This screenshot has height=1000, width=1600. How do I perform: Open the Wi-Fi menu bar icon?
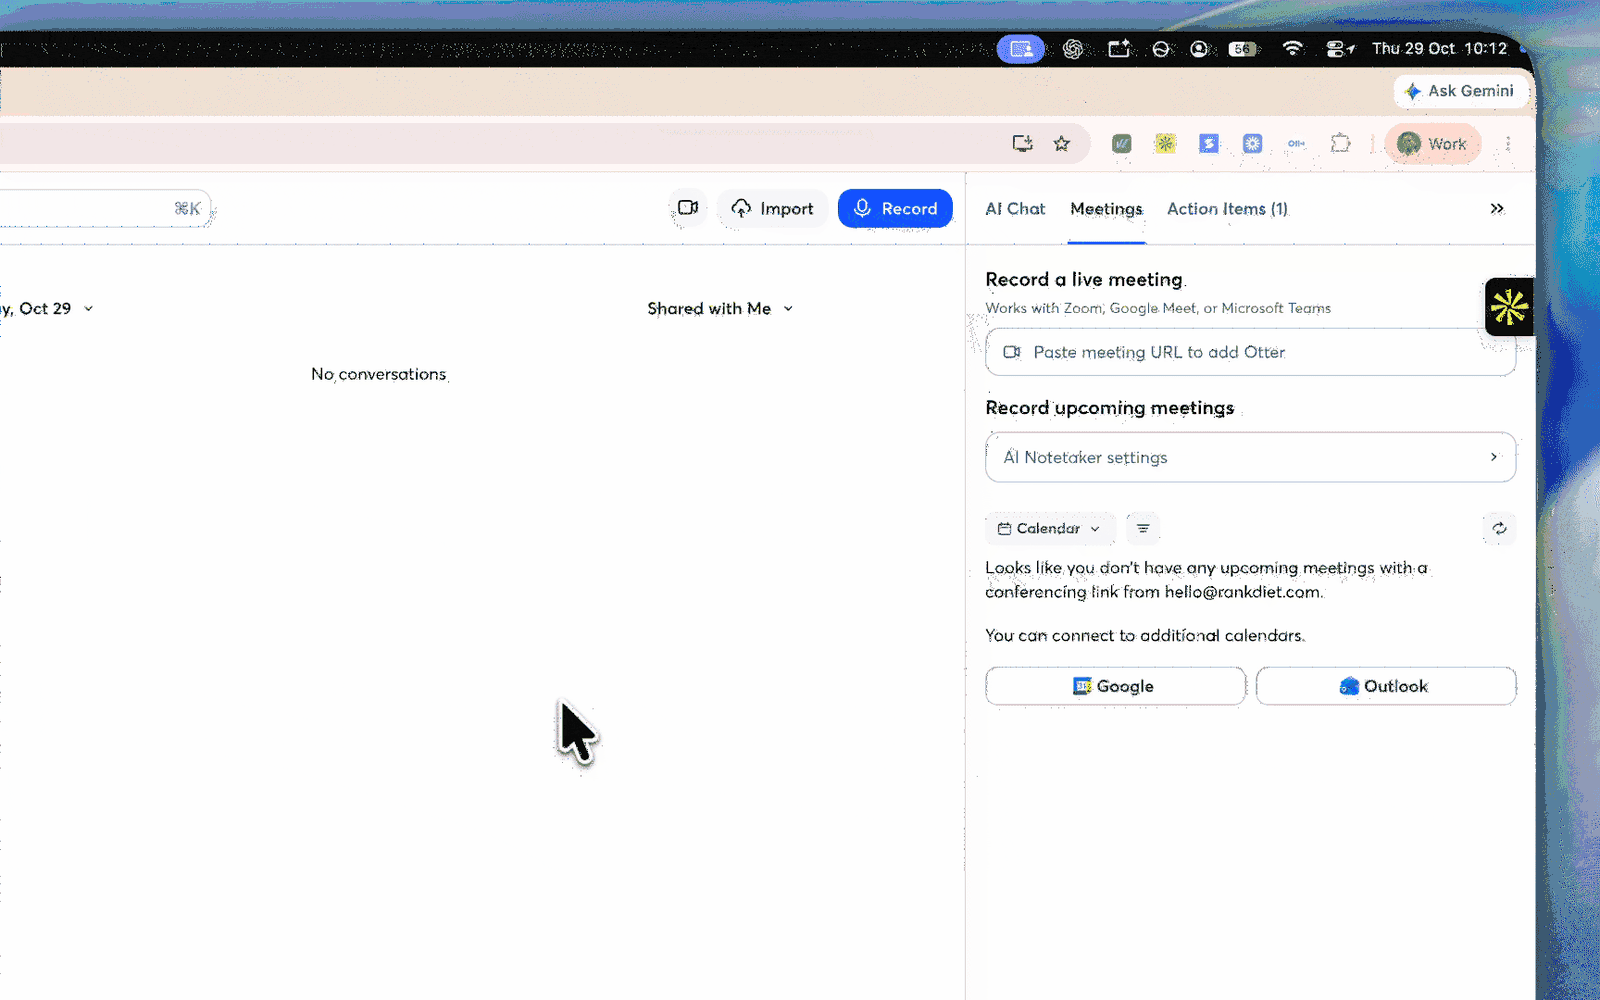tap(1292, 48)
